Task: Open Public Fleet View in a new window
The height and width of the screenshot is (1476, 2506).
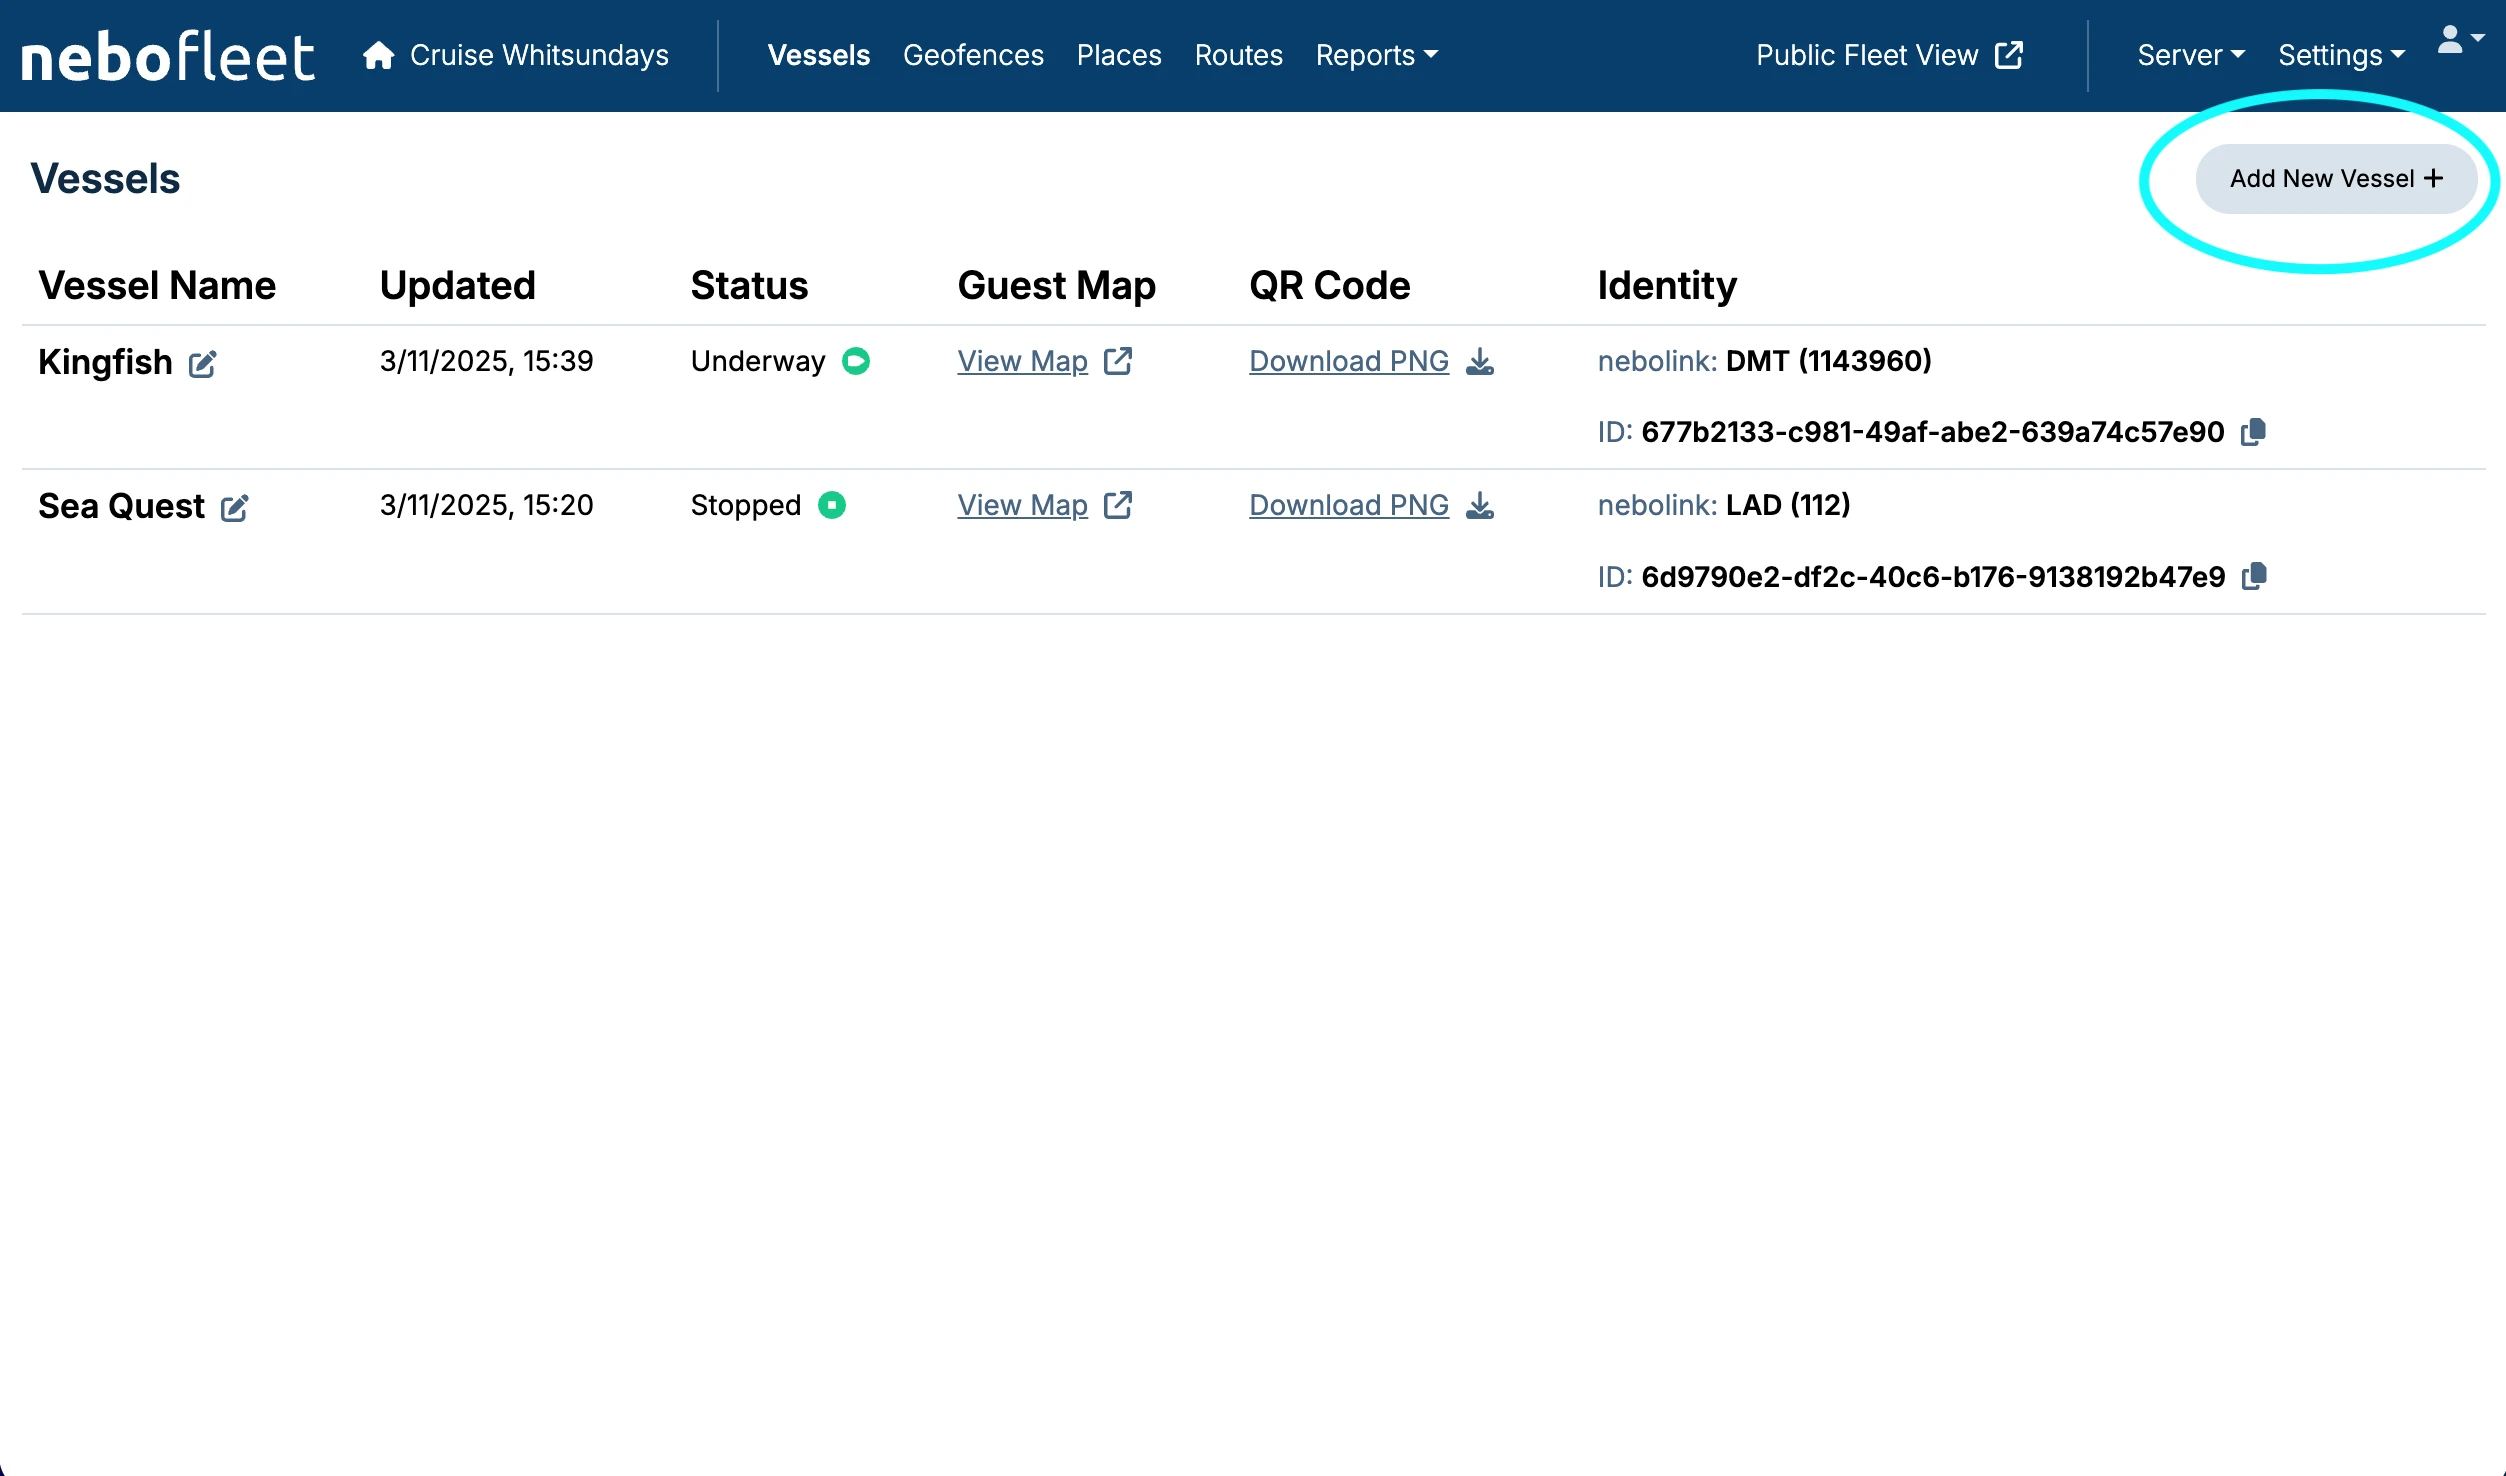Action: pos(1889,55)
